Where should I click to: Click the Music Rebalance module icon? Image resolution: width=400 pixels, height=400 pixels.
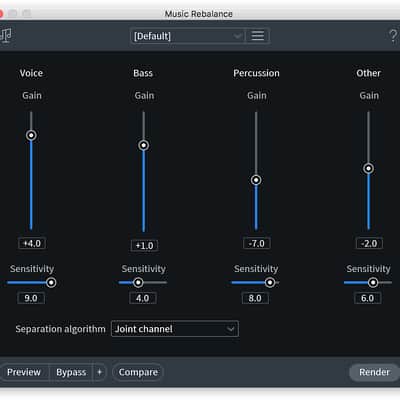pyautogui.click(x=6, y=35)
